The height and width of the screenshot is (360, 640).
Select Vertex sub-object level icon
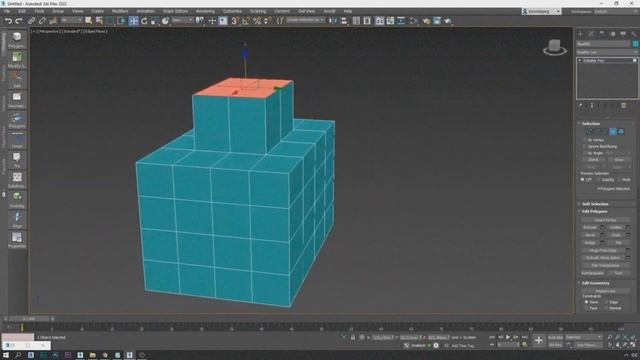coord(589,131)
